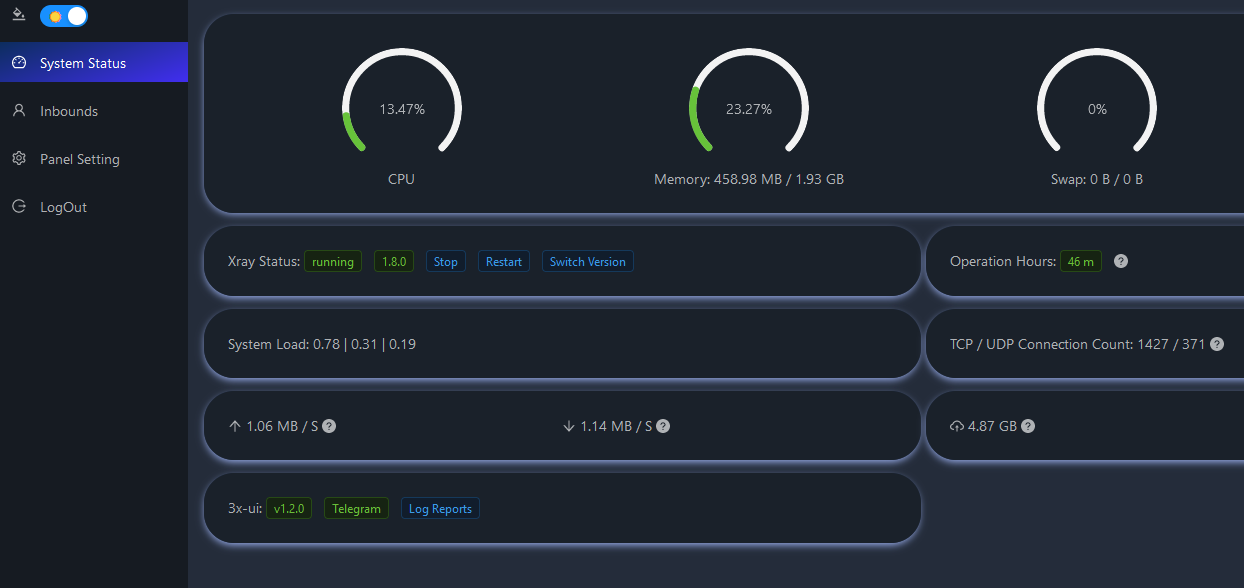Open the Telegram link tag
Screen dimensions: 1244x588
356,509
